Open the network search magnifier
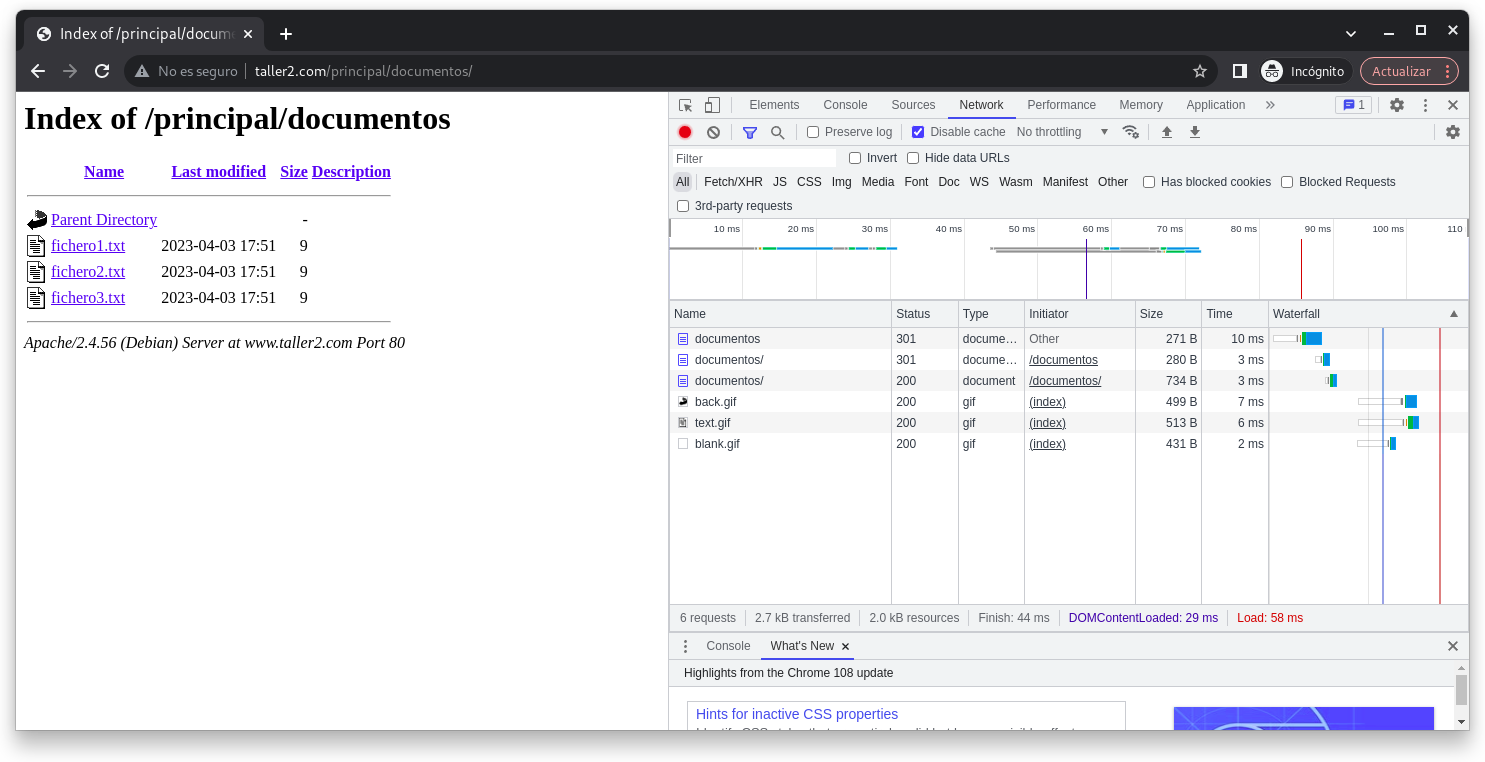The height and width of the screenshot is (762, 1485). click(x=777, y=132)
